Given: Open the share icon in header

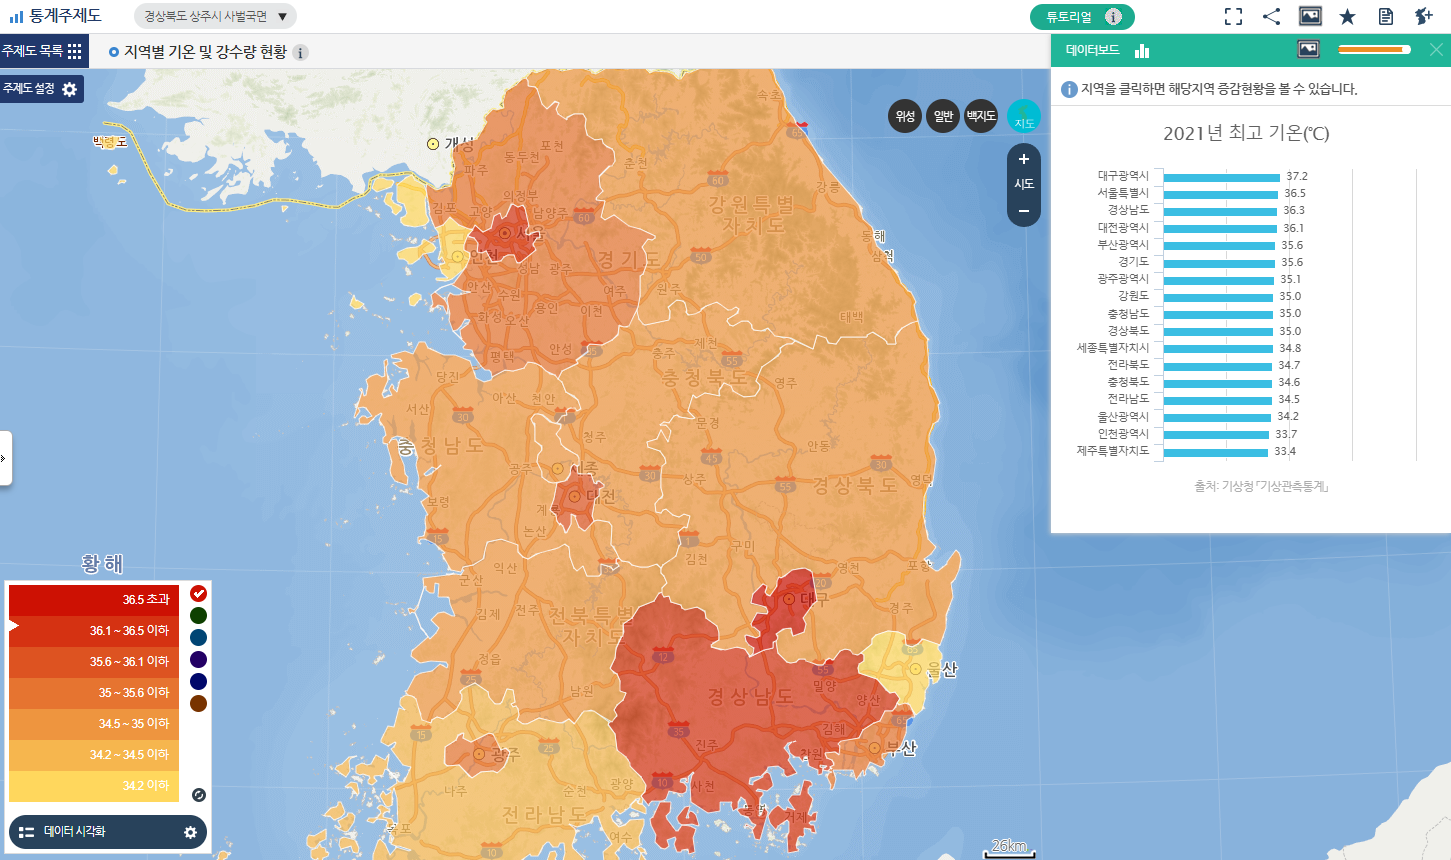Looking at the screenshot, I should [x=1271, y=16].
